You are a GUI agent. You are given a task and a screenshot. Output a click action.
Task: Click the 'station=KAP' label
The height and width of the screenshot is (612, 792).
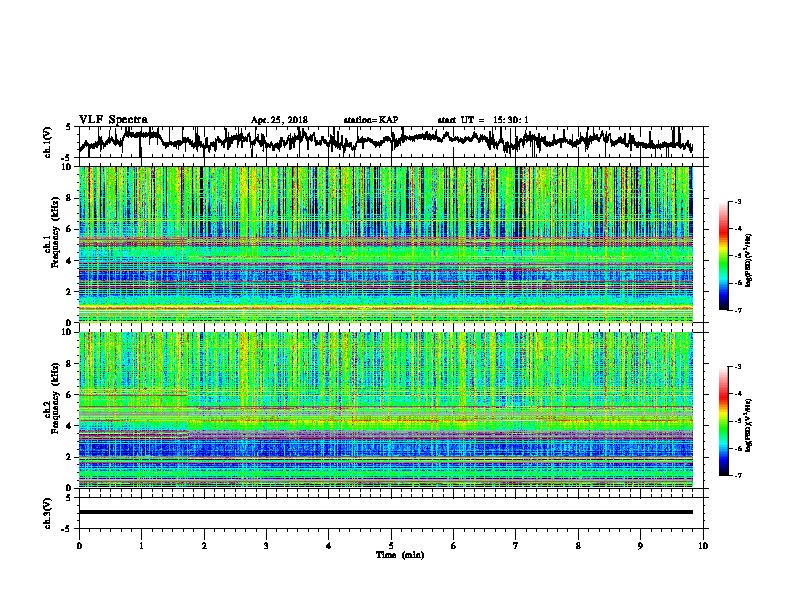(x=371, y=120)
